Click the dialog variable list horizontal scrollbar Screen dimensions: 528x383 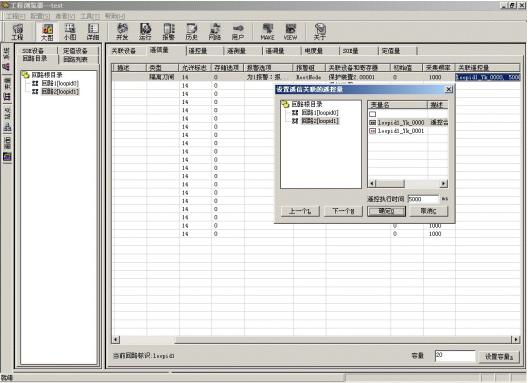coord(407,184)
